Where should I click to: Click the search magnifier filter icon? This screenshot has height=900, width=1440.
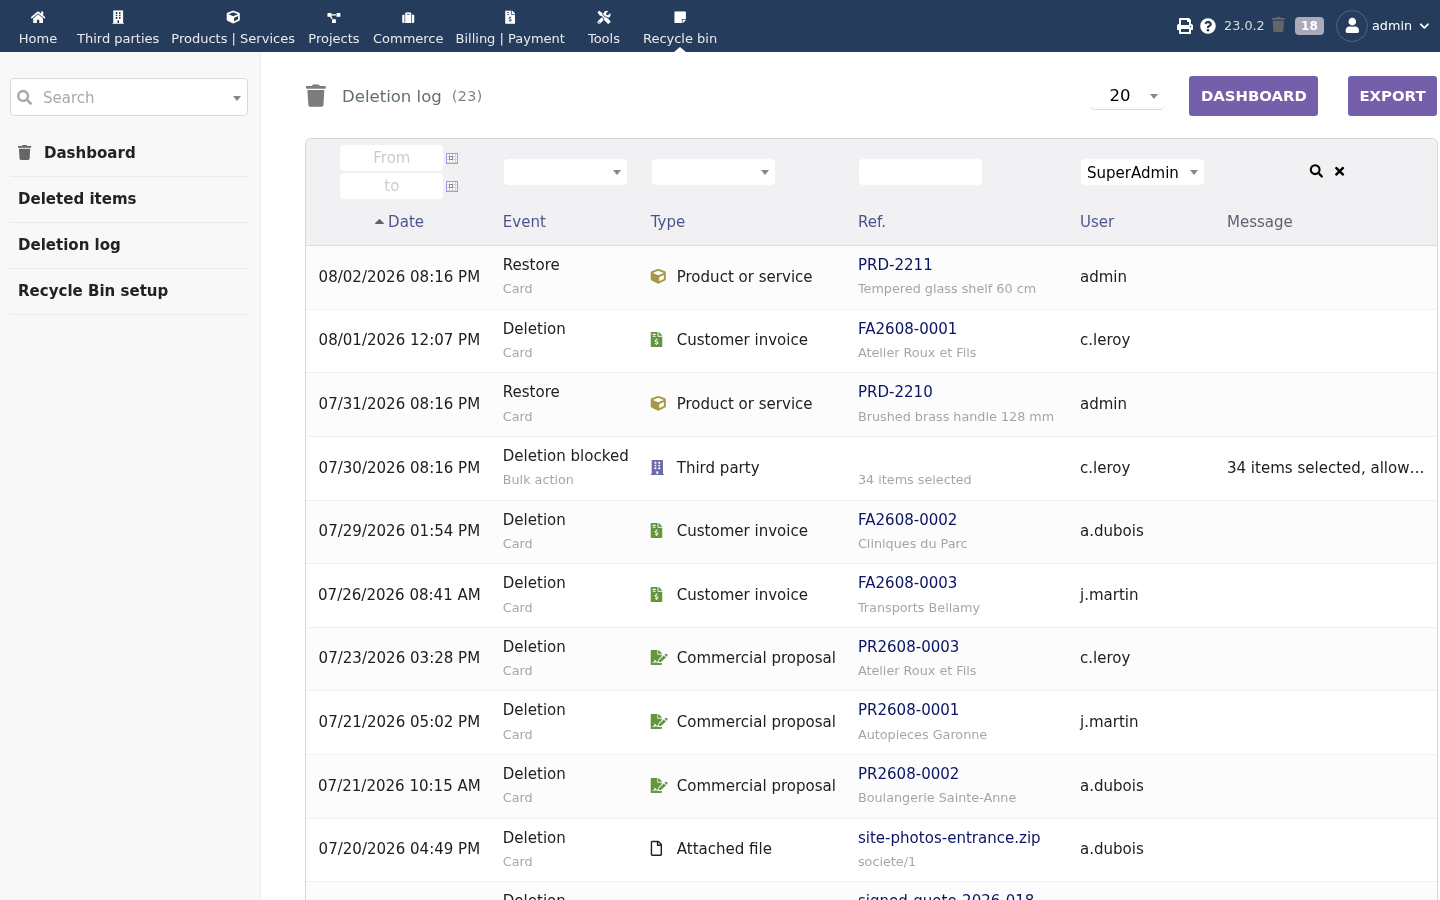tap(1316, 171)
